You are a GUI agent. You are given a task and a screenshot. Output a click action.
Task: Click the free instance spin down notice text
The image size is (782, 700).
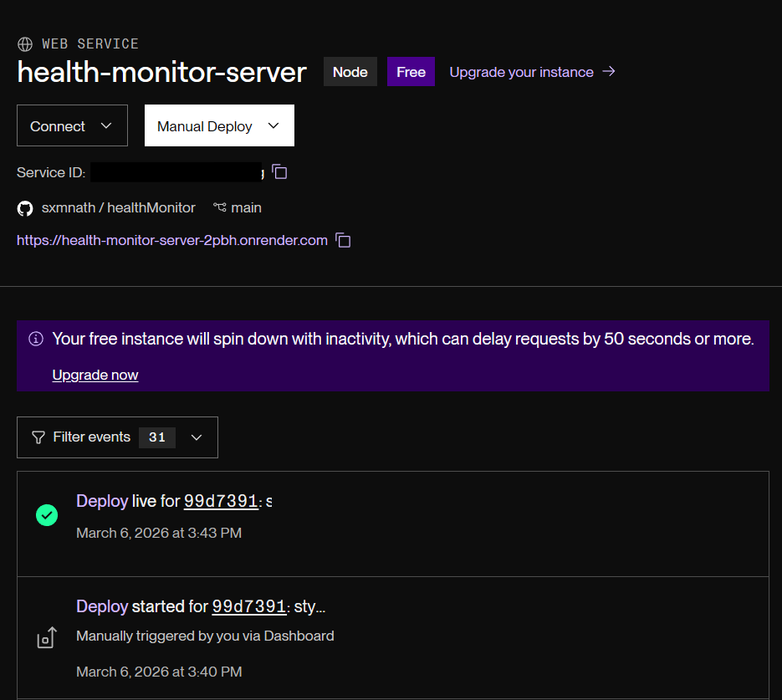click(x=403, y=339)
